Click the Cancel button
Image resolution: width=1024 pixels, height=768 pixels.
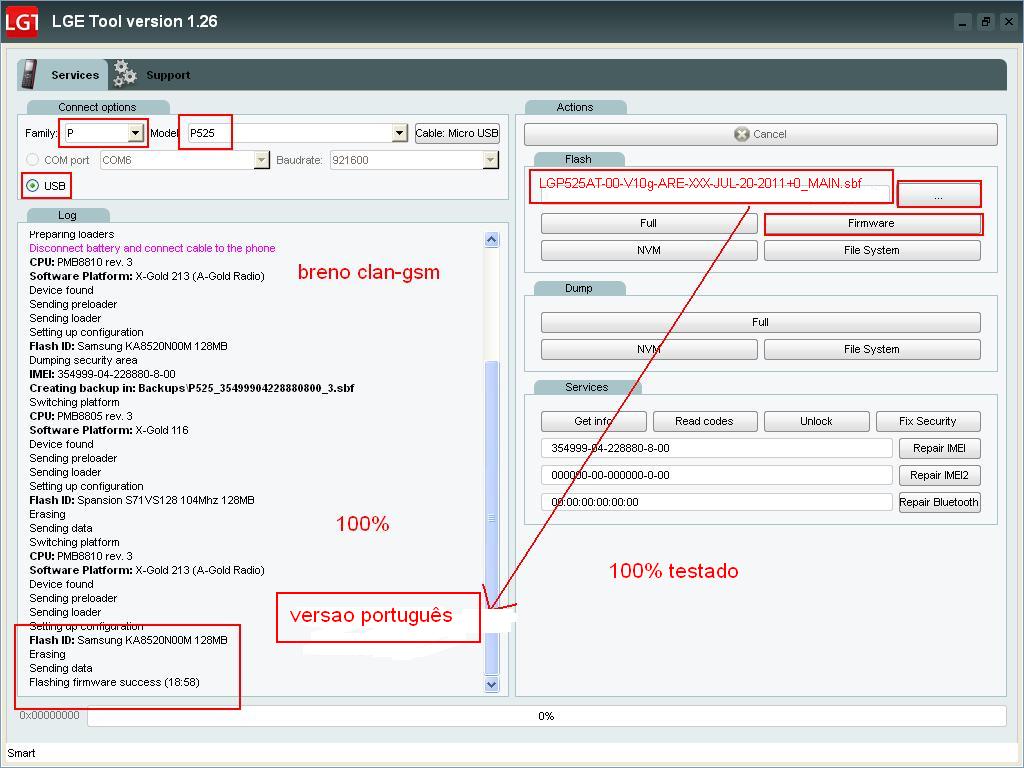pos(761,134)
